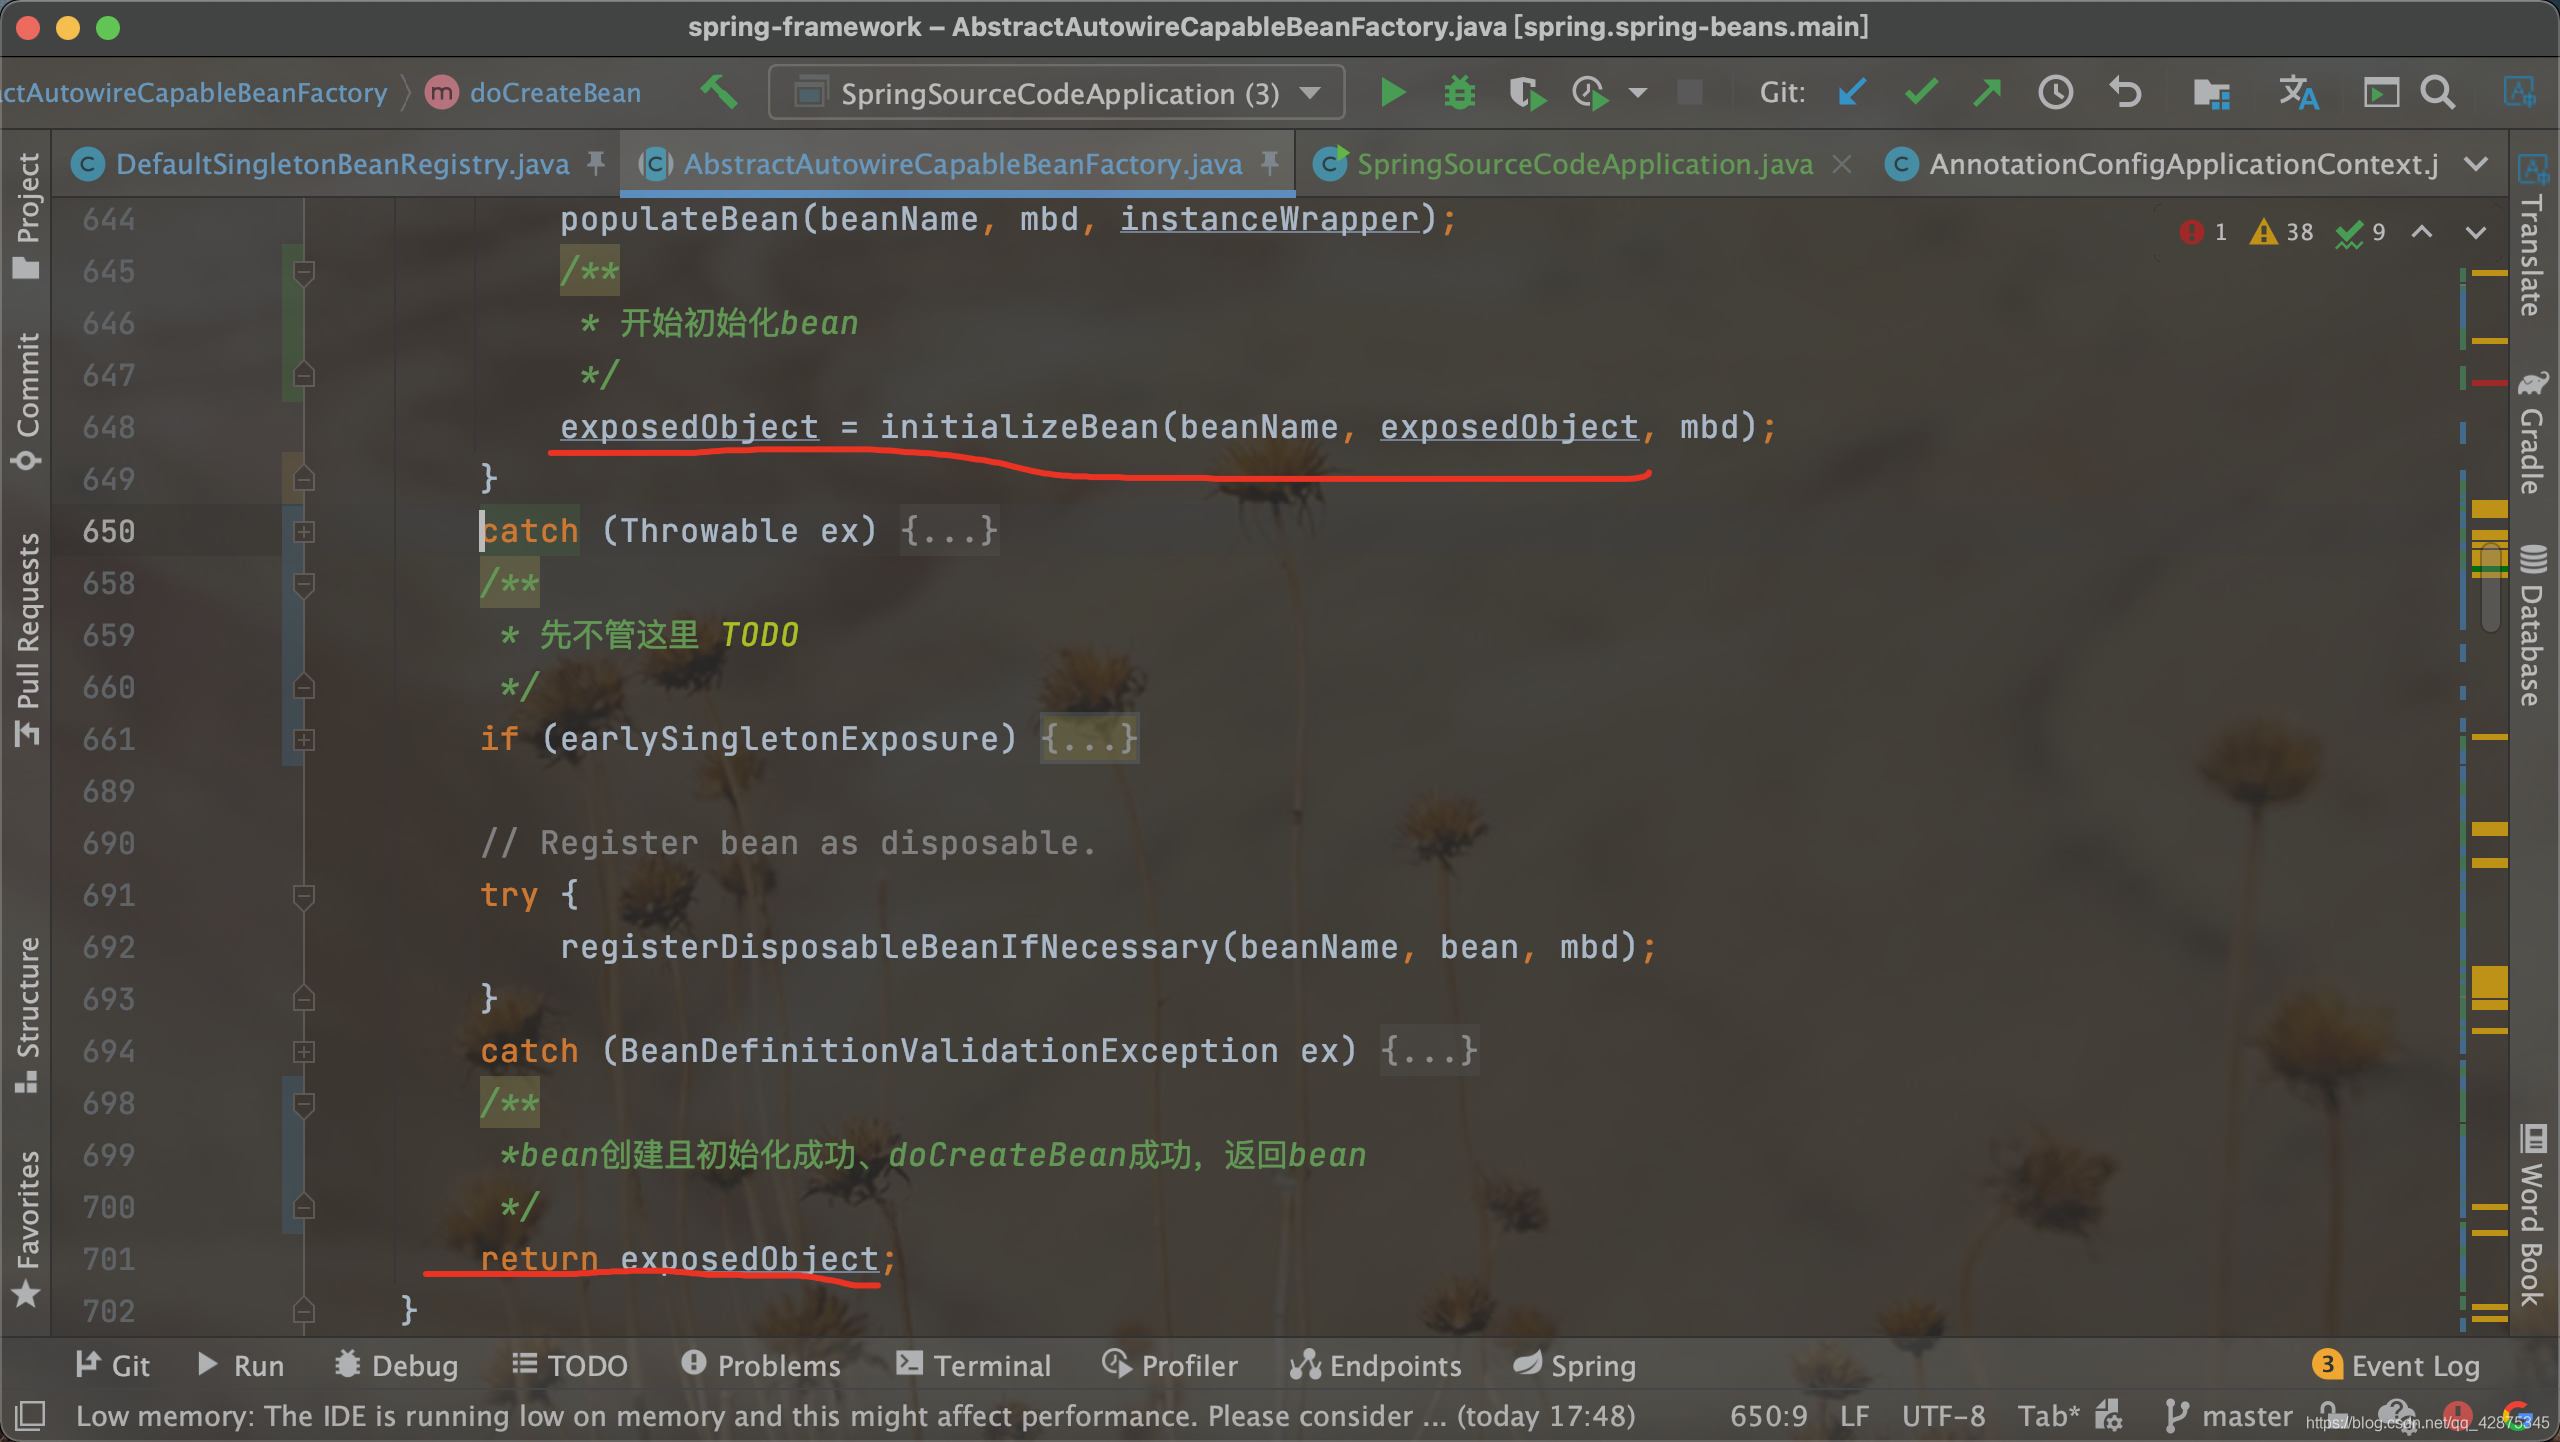Expand folded earlySingletonExposure block at line 661
This screenshot has width=2560, height=1442.
(304, 739)
